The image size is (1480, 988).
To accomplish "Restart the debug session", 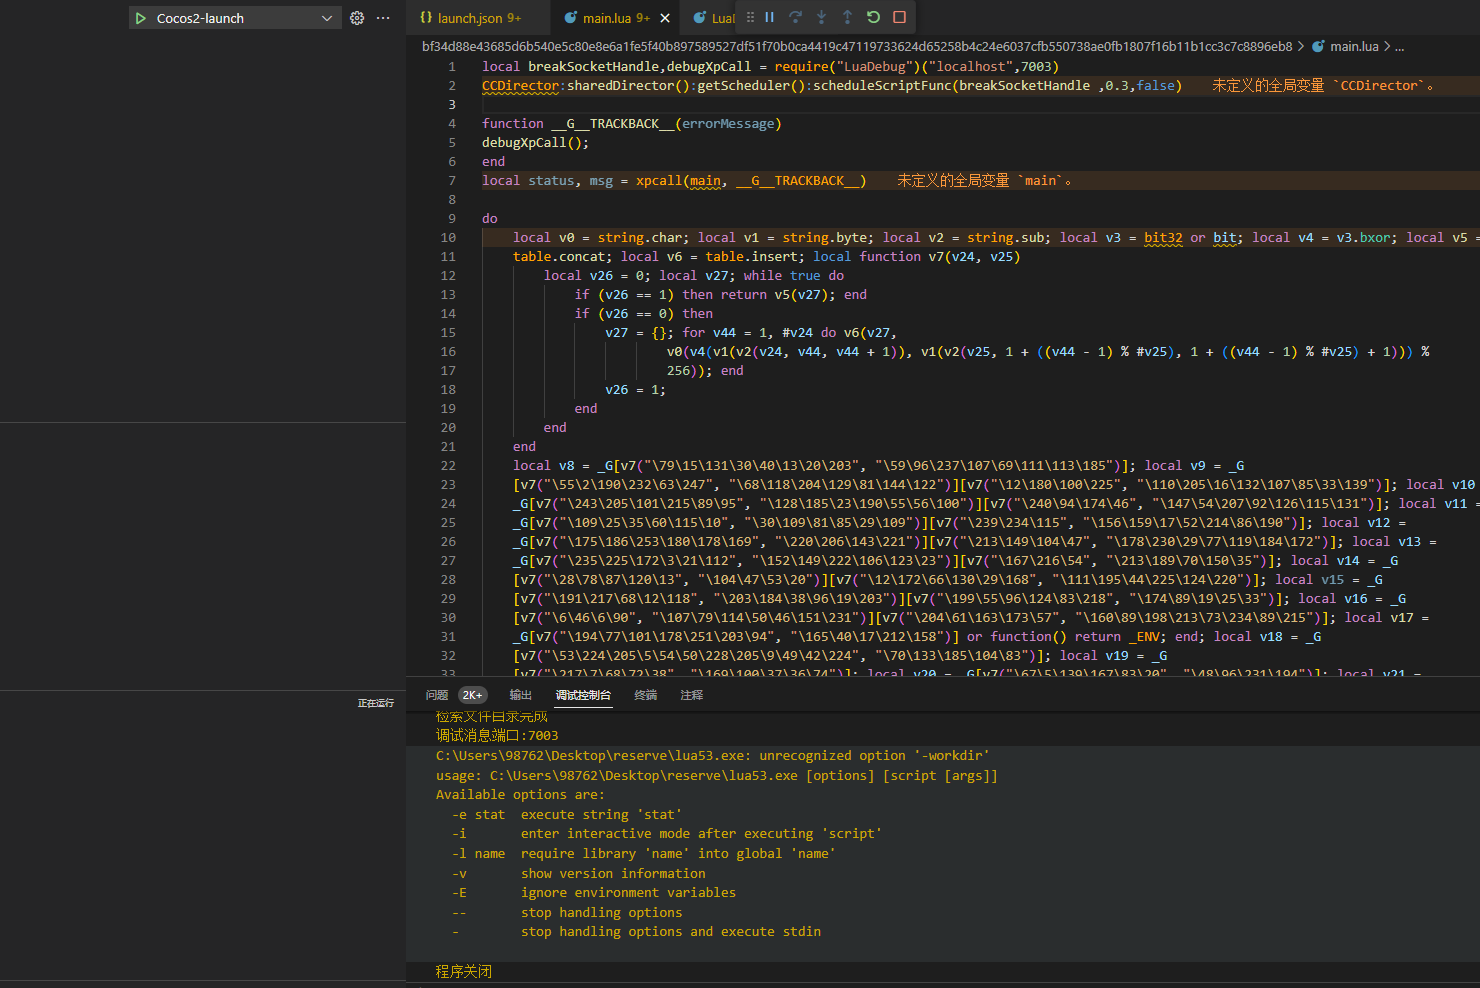I will pos(873,17).
